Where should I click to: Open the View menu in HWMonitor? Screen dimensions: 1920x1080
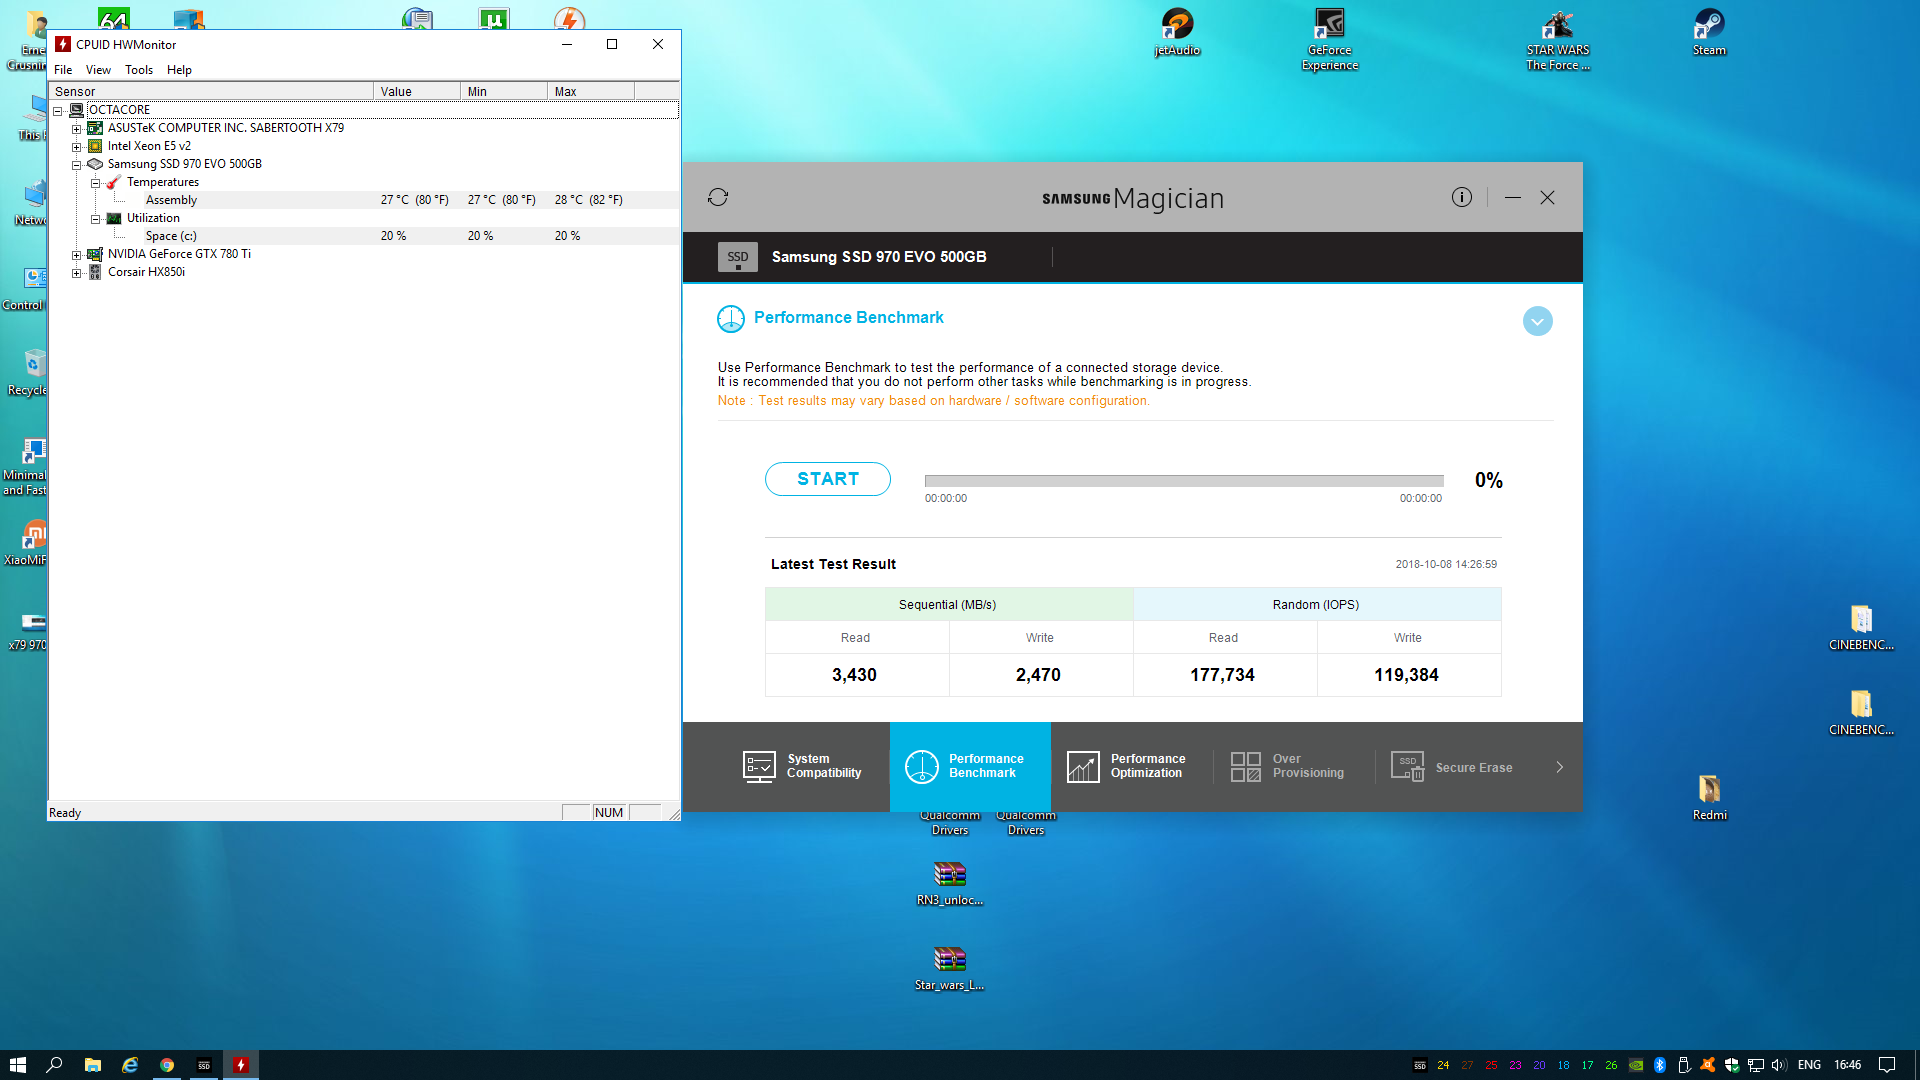[98, 70]
